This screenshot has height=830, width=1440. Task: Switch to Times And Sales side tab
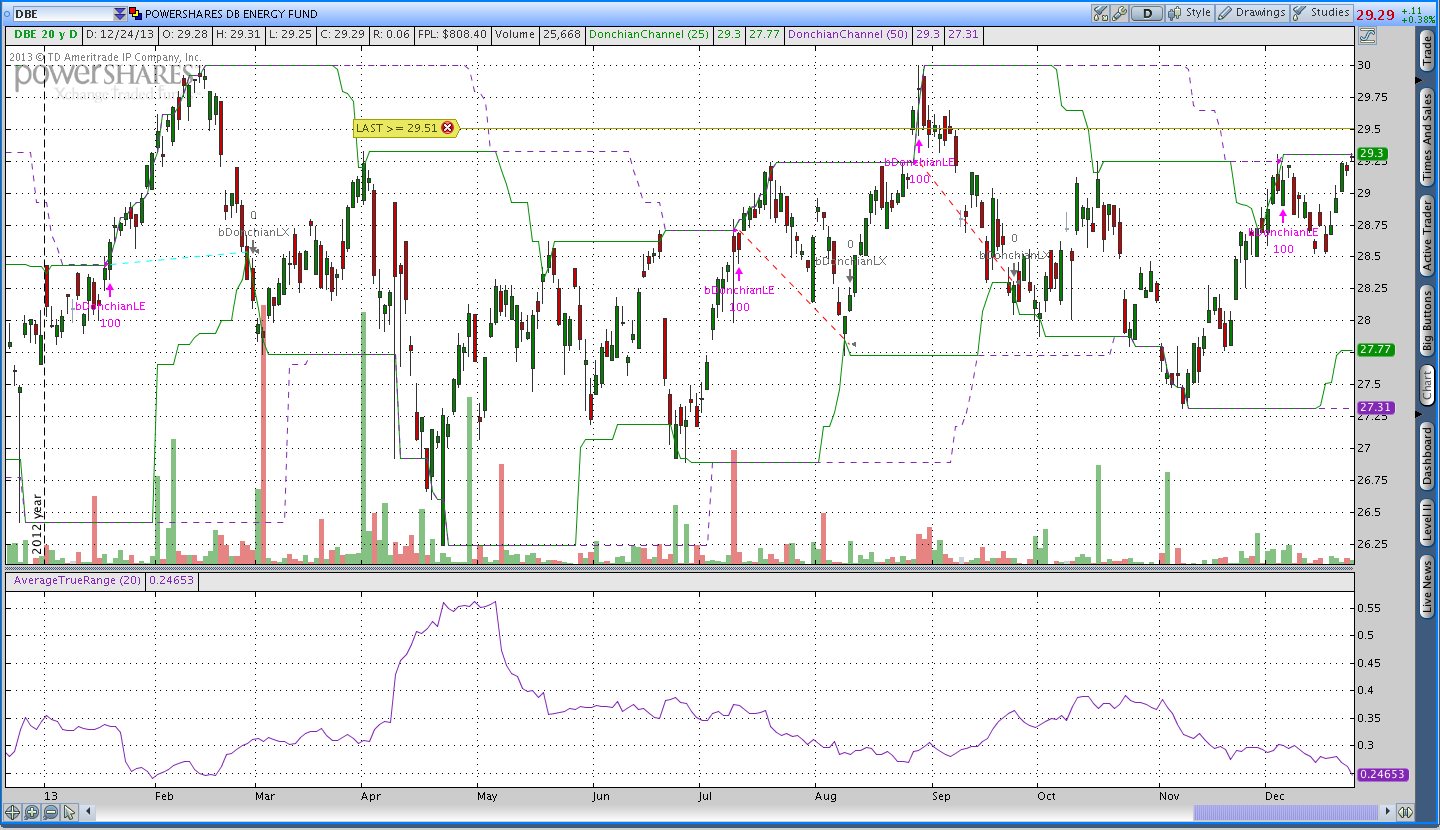[x=1427, y=136]
